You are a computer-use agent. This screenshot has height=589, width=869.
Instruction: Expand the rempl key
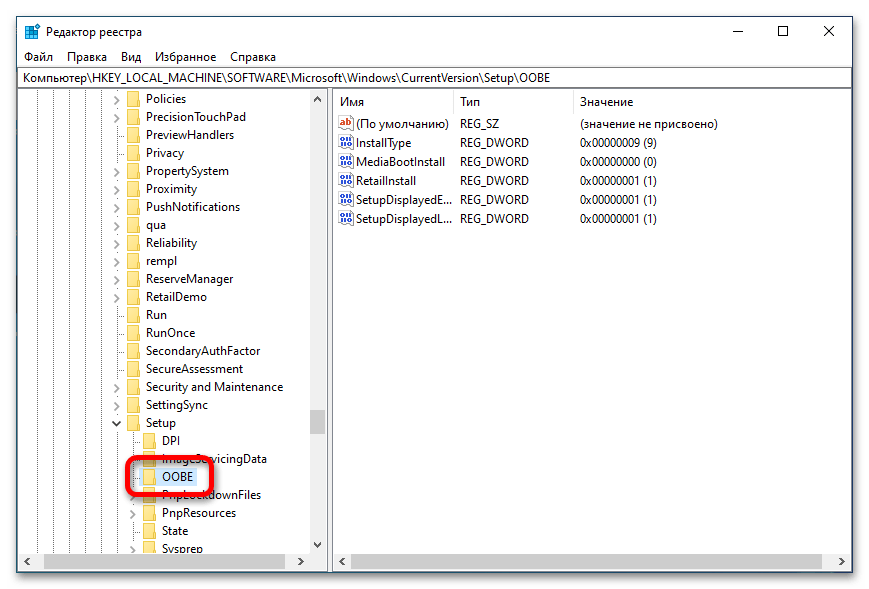(116, 263)
